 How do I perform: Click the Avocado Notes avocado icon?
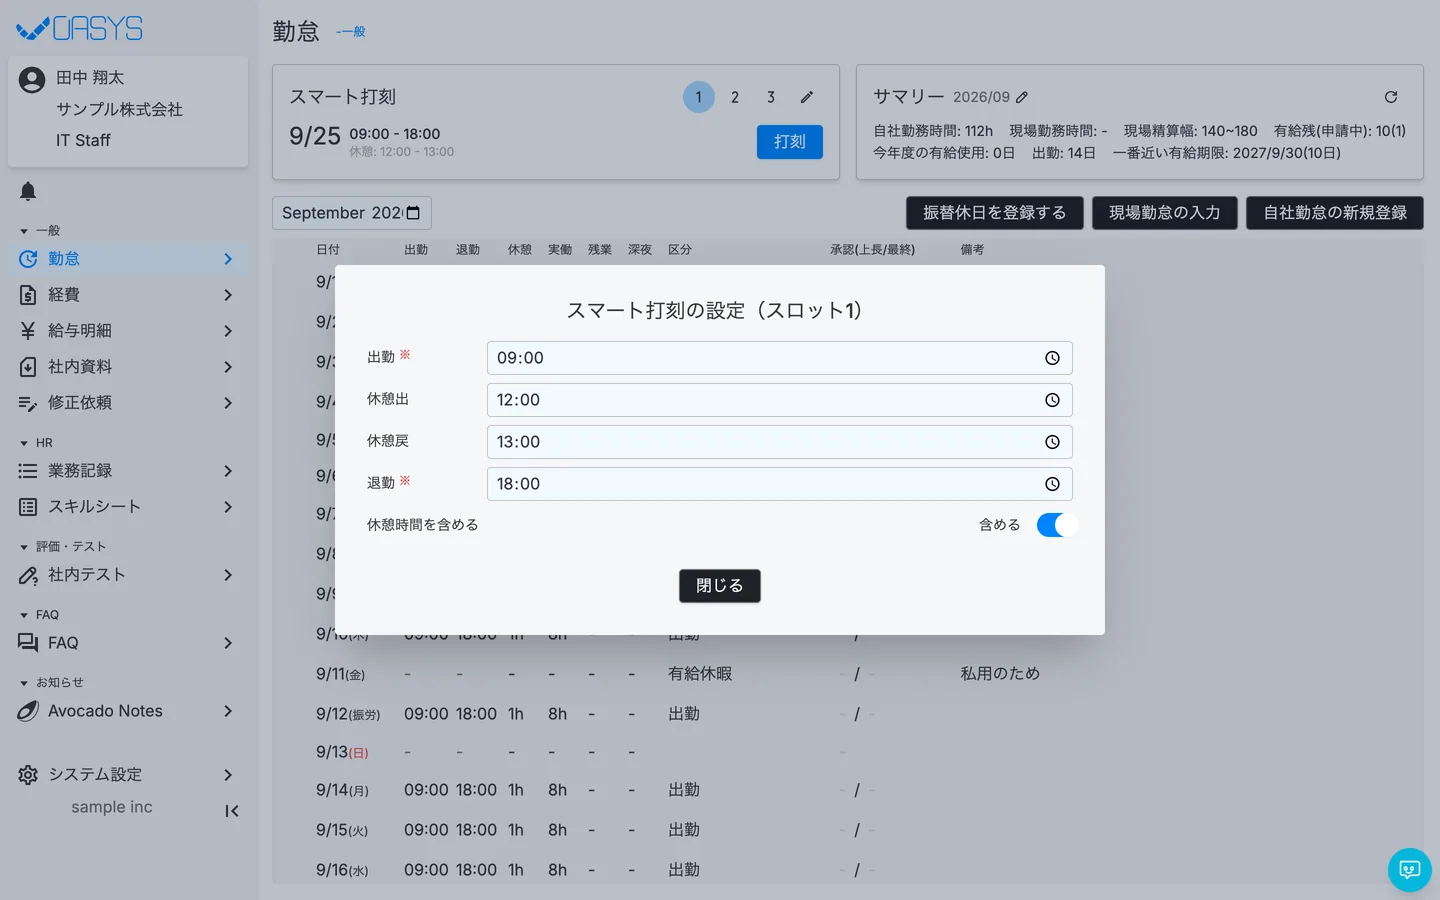[x=28, y=711]
